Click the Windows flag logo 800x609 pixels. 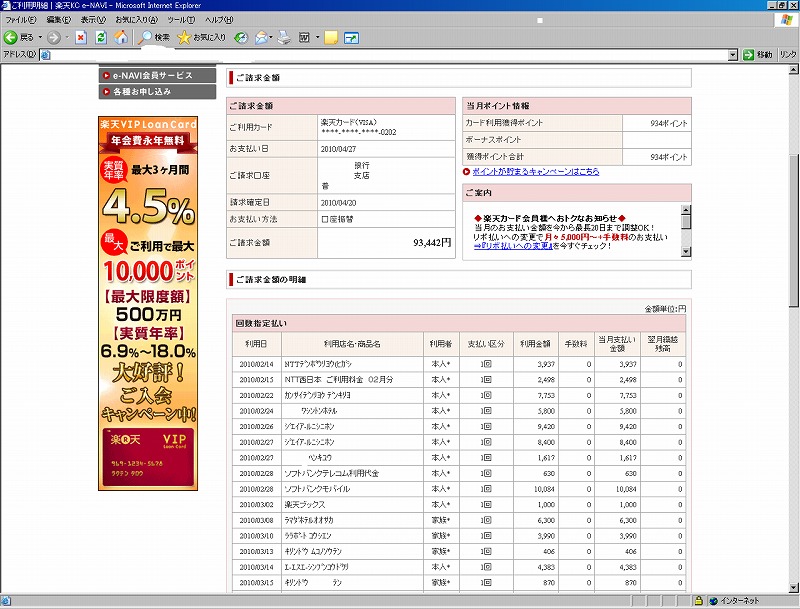coord(785,20)
